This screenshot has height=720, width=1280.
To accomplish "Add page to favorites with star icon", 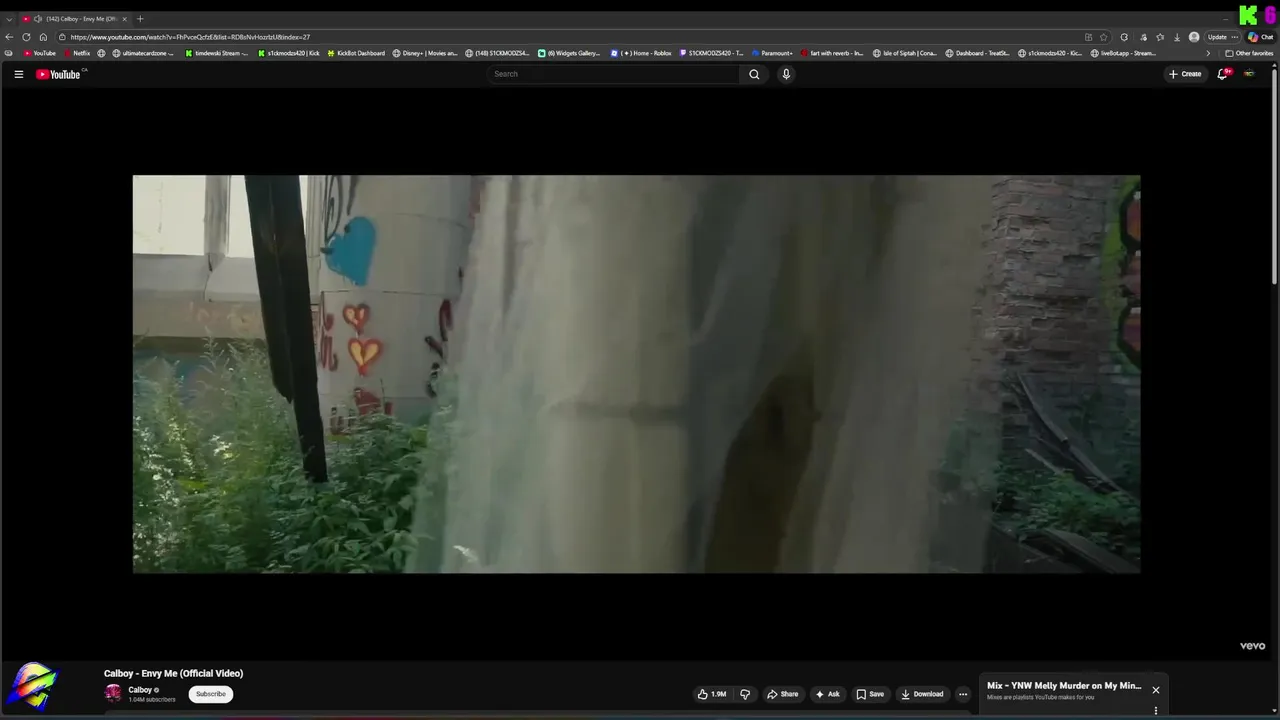I will coord(1104,37).
